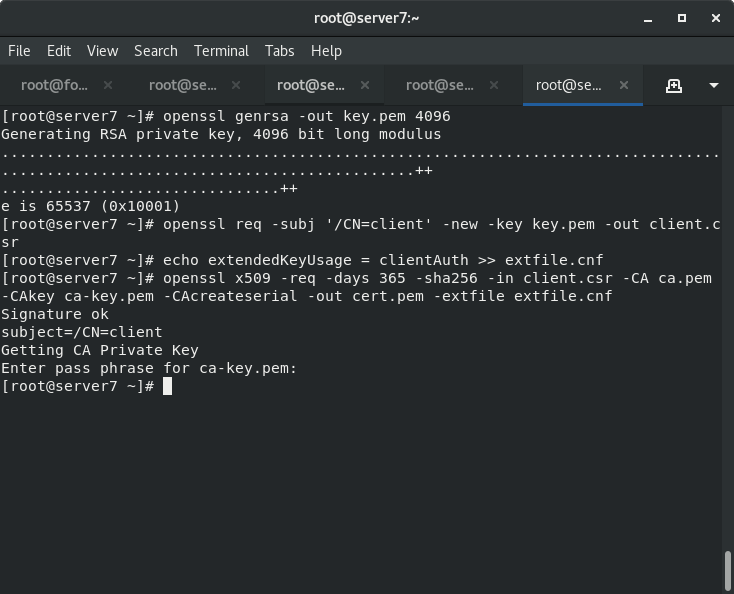Select the active fifth root@se... tab

point(568,85)
